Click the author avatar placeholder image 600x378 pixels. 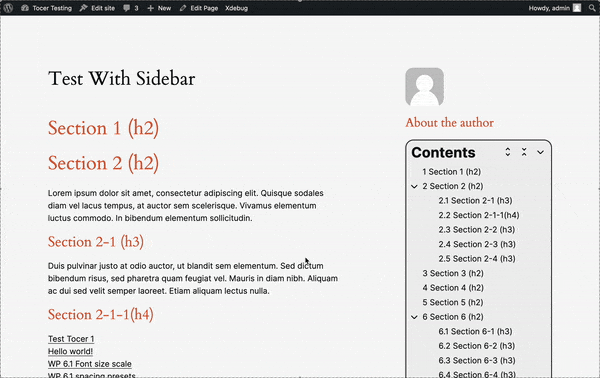pos(424,87)
